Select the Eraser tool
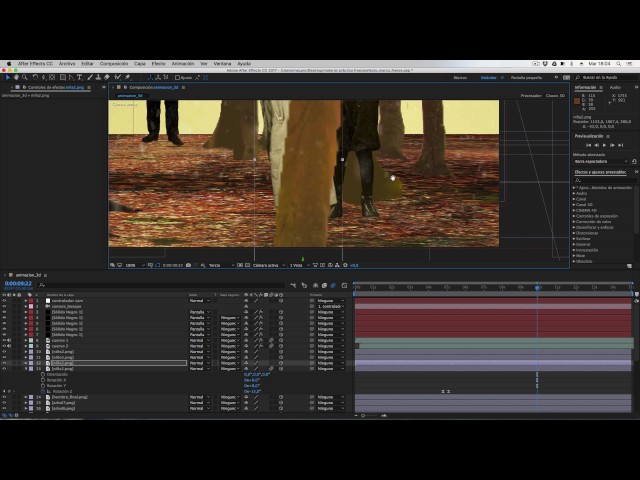The width and height of the screenshot is (640, 480). coord(107,77)
